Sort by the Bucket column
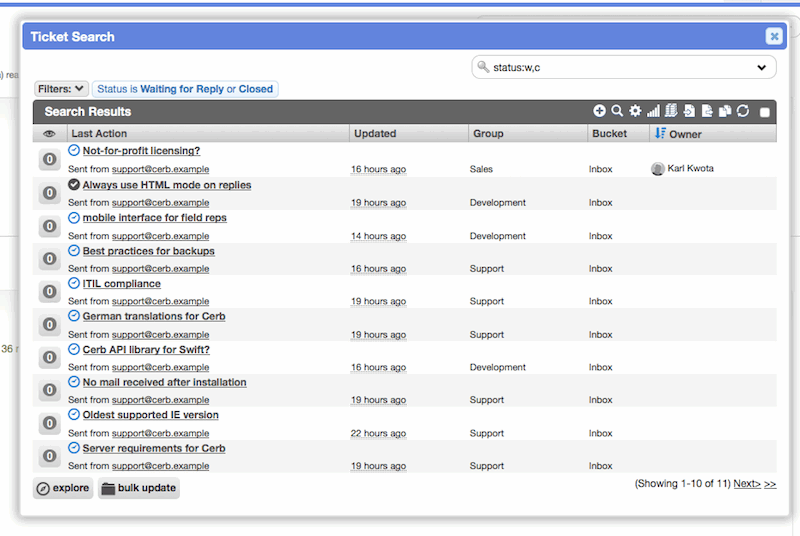 pyautogui.click(x=609, y=134)
